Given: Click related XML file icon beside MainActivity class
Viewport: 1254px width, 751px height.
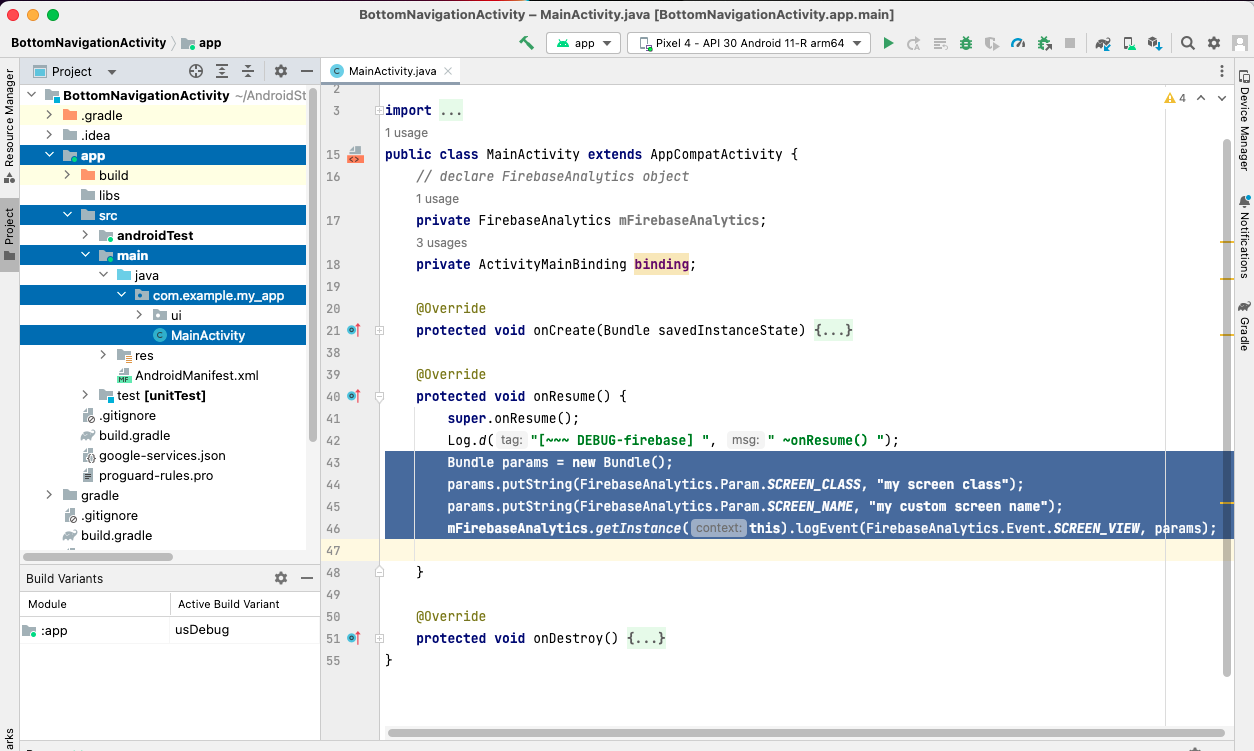Looking at the screenshot, I should [354, 155].
